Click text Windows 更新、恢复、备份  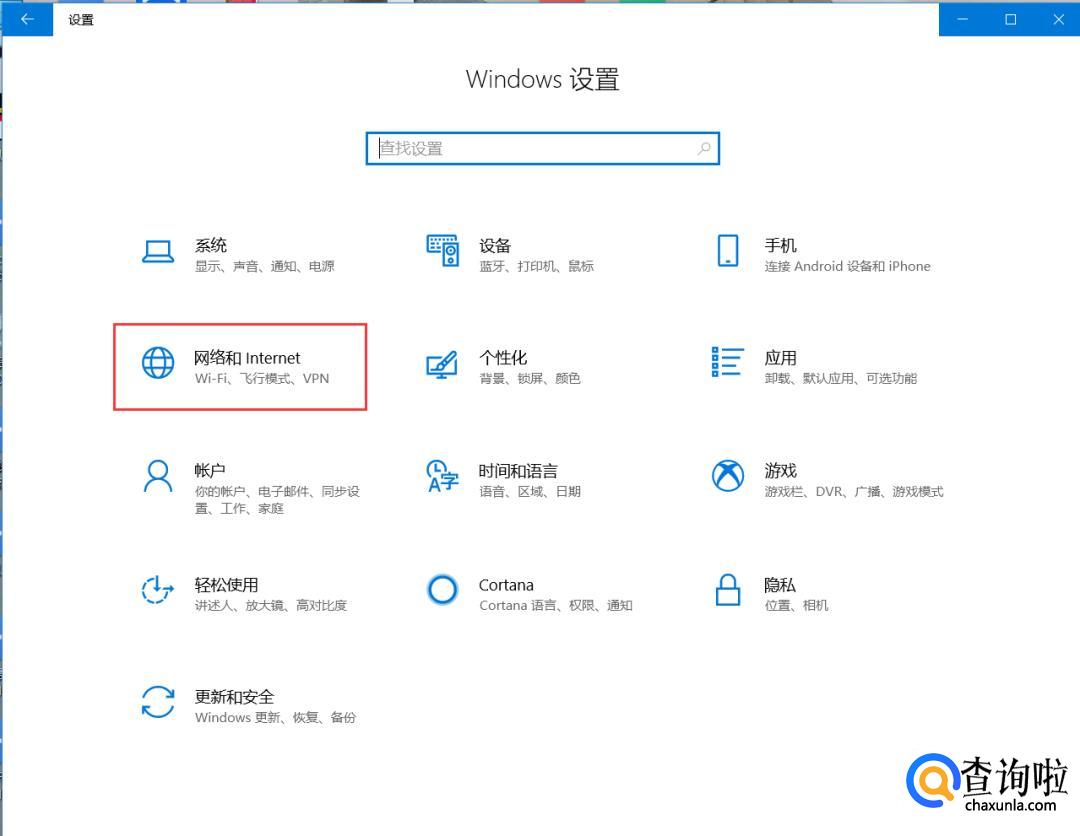275,718
